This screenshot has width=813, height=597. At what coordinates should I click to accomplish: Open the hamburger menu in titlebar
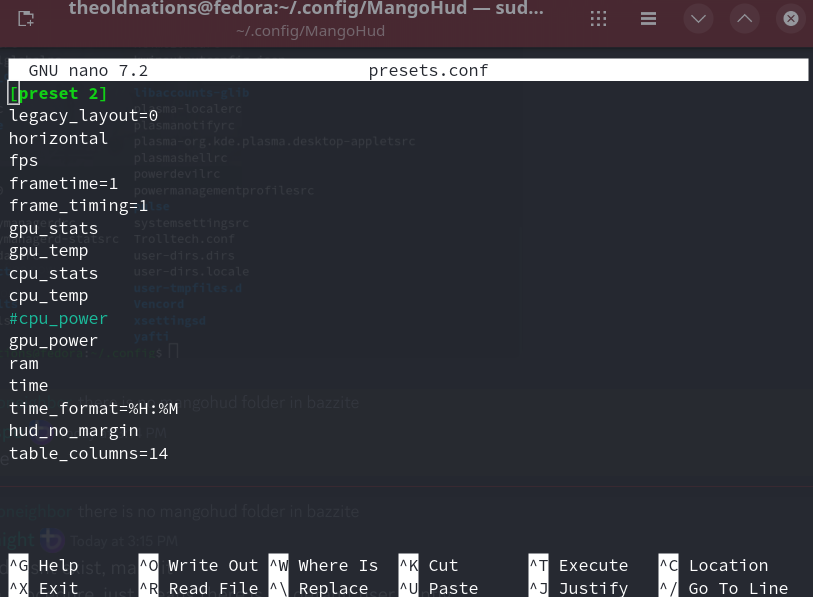click(648, 19)
